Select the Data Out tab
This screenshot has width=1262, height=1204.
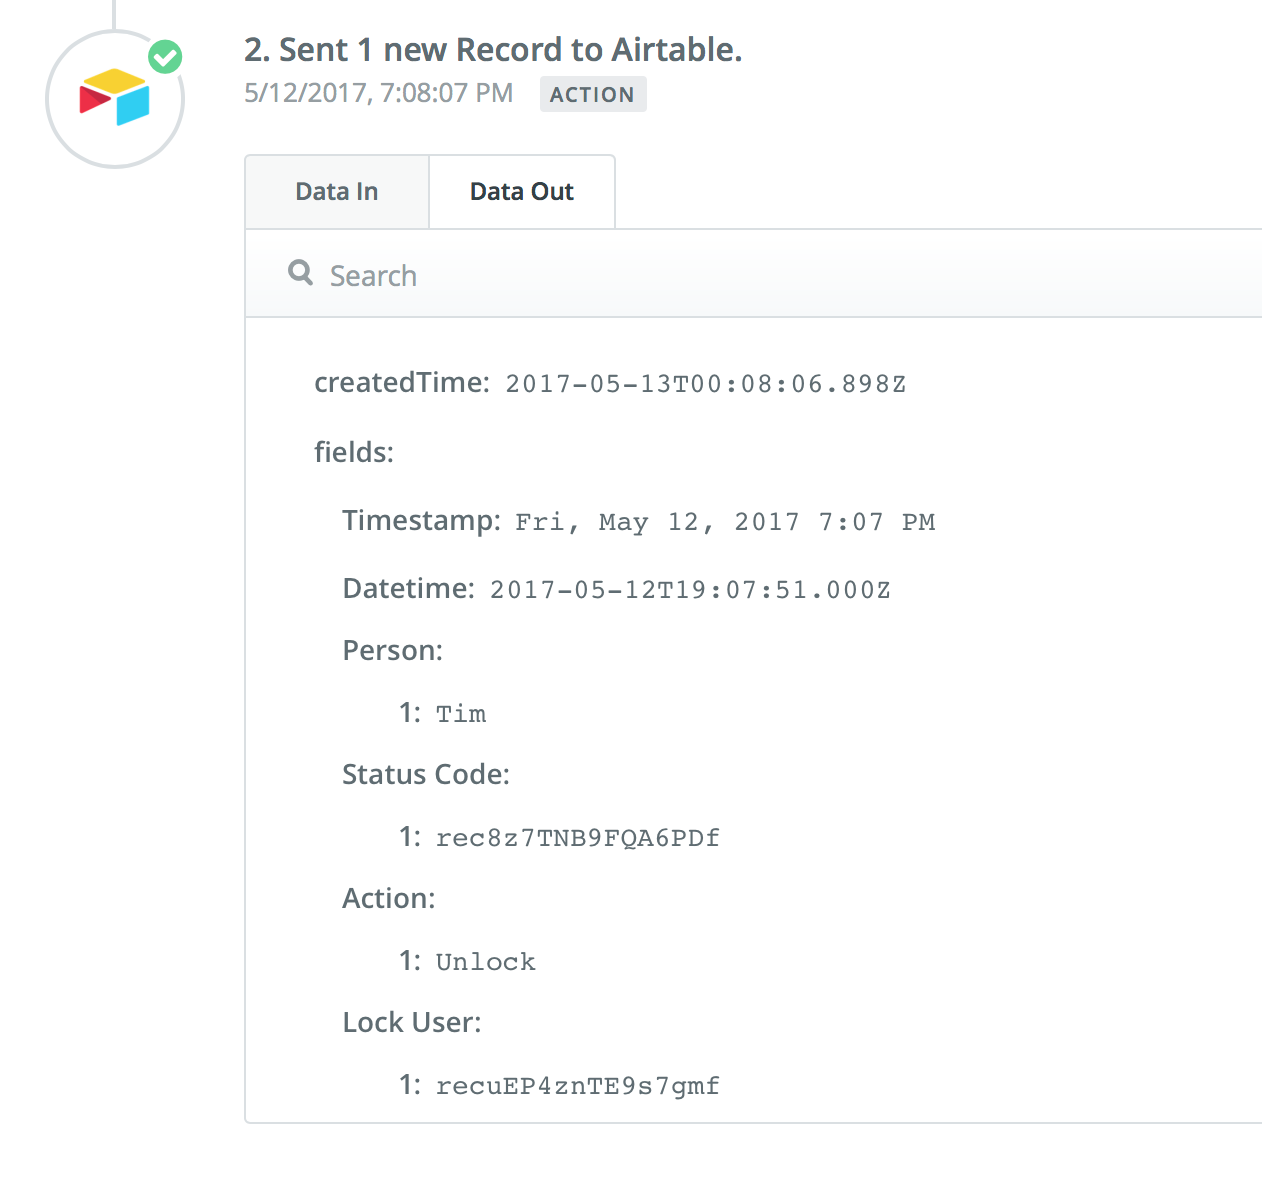coord(522,192)
